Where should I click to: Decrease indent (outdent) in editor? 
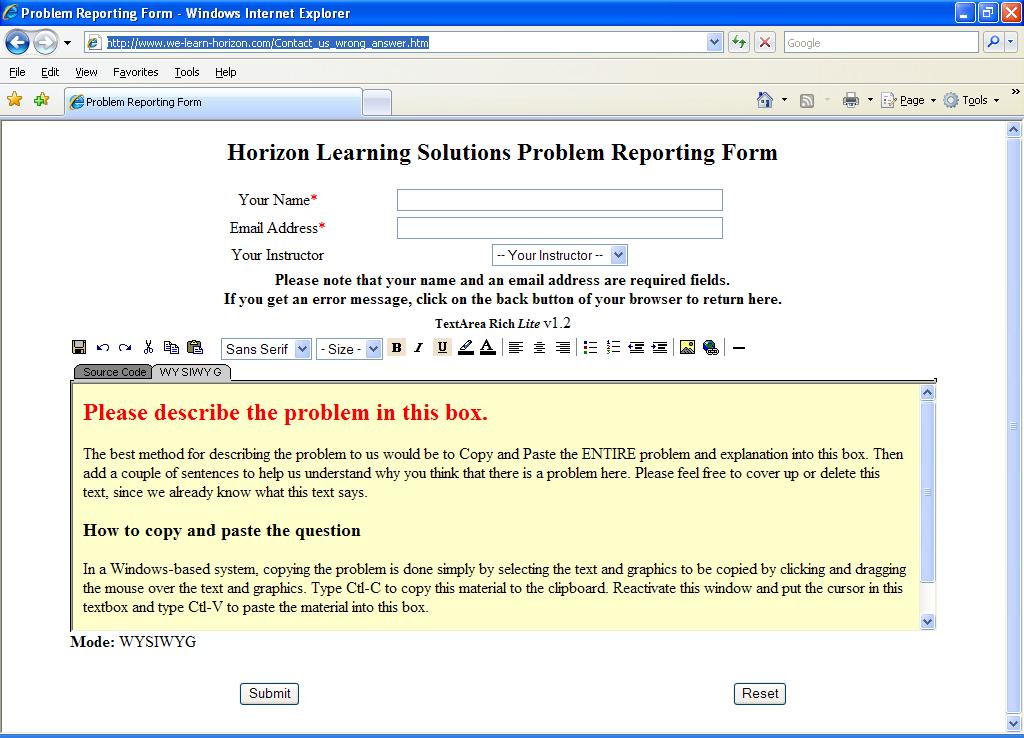(x=636, y=348)
